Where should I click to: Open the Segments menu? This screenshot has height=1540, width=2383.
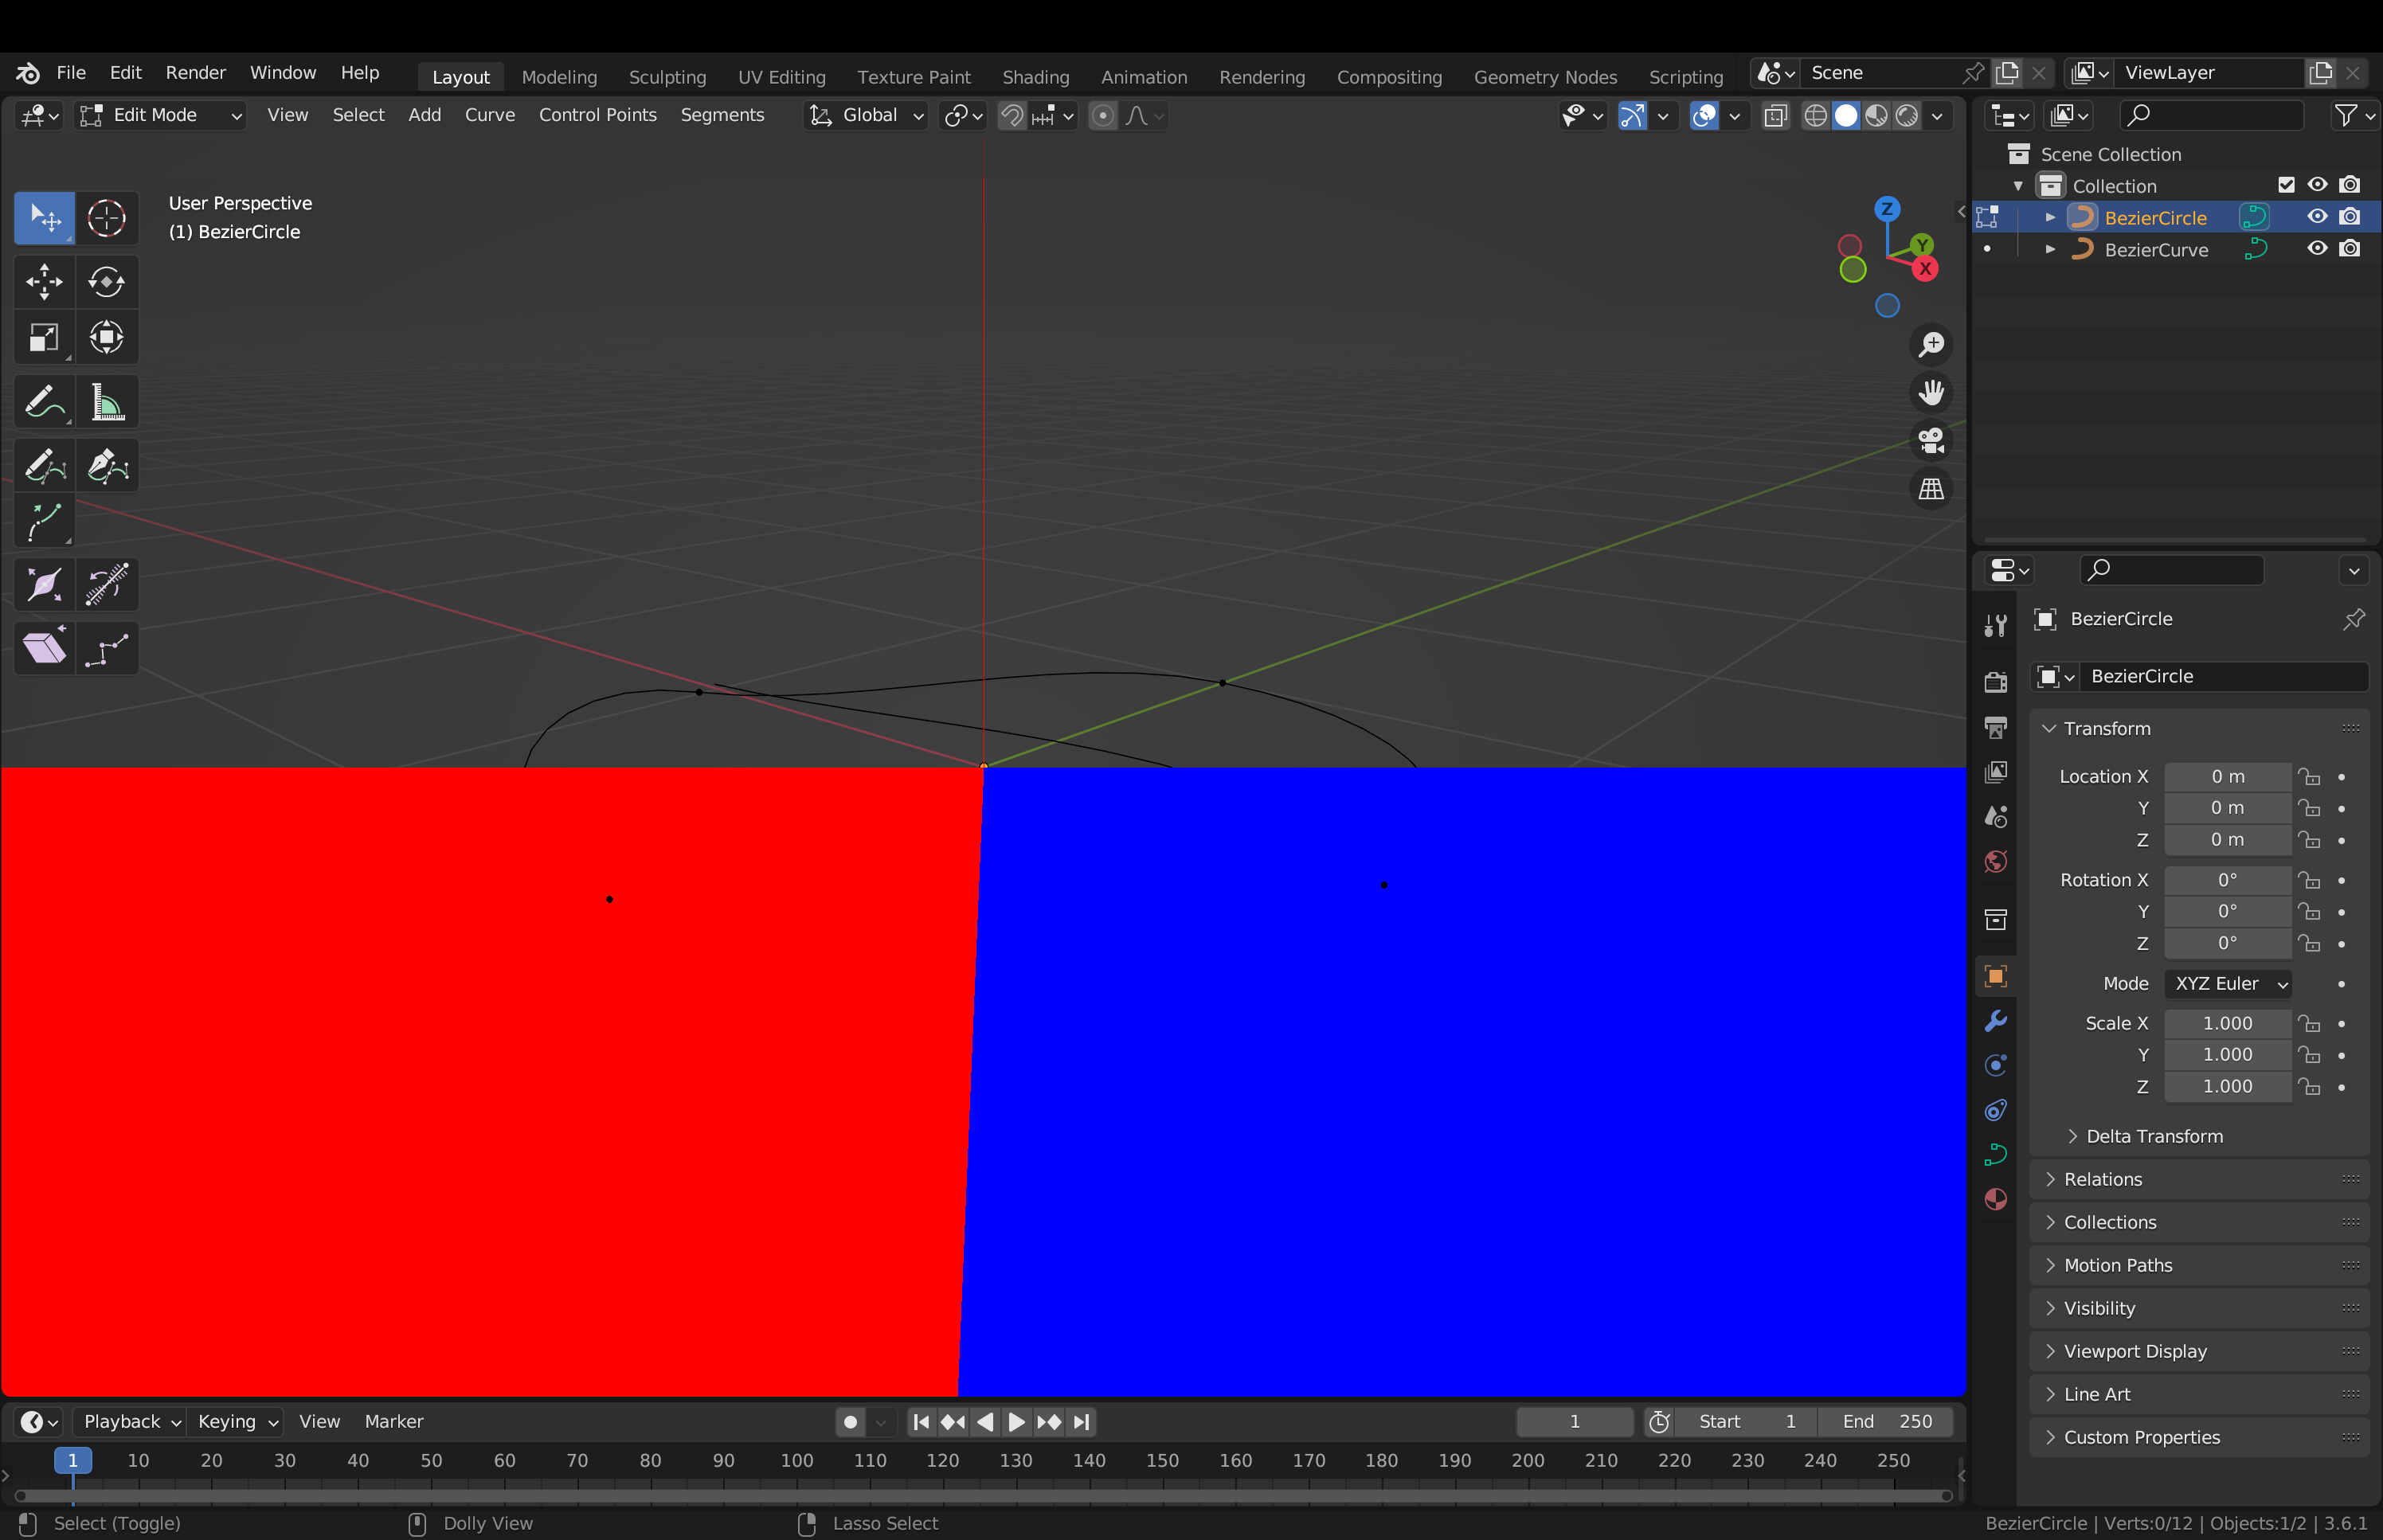[x=722, y=116]
